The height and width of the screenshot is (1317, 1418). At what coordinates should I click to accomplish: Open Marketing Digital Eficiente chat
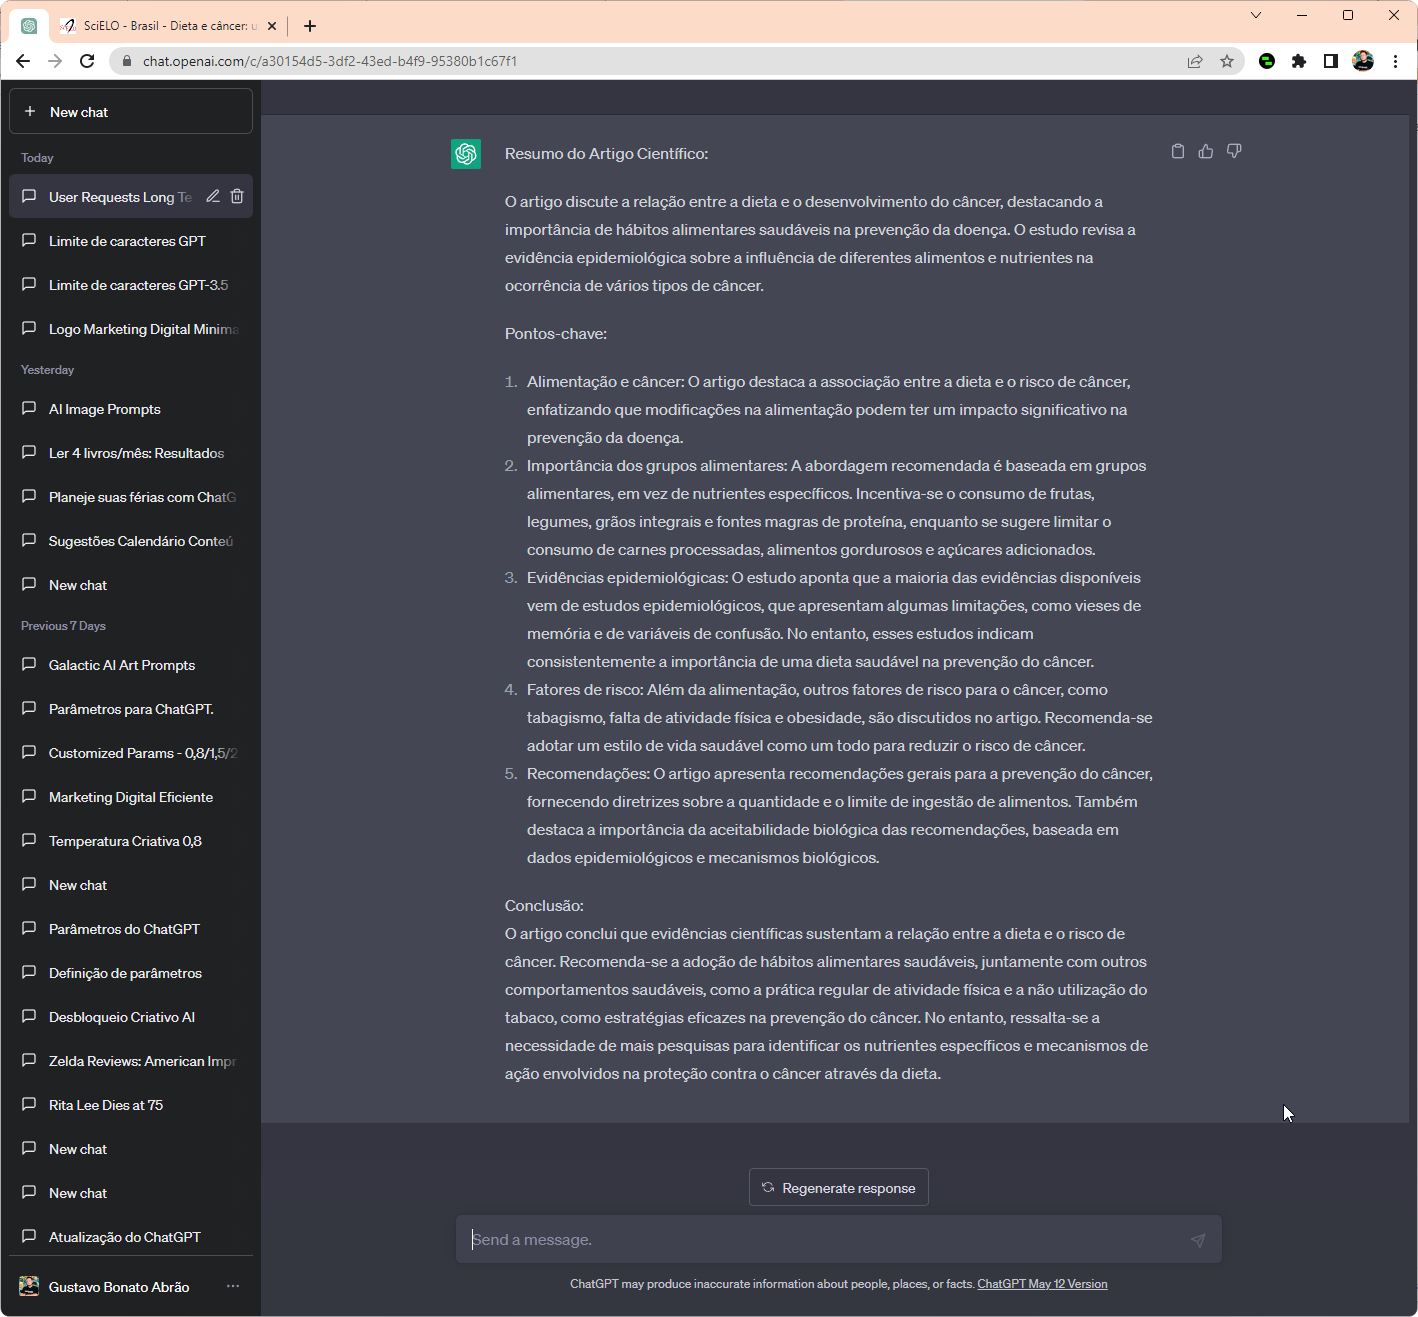coord(131,797)
